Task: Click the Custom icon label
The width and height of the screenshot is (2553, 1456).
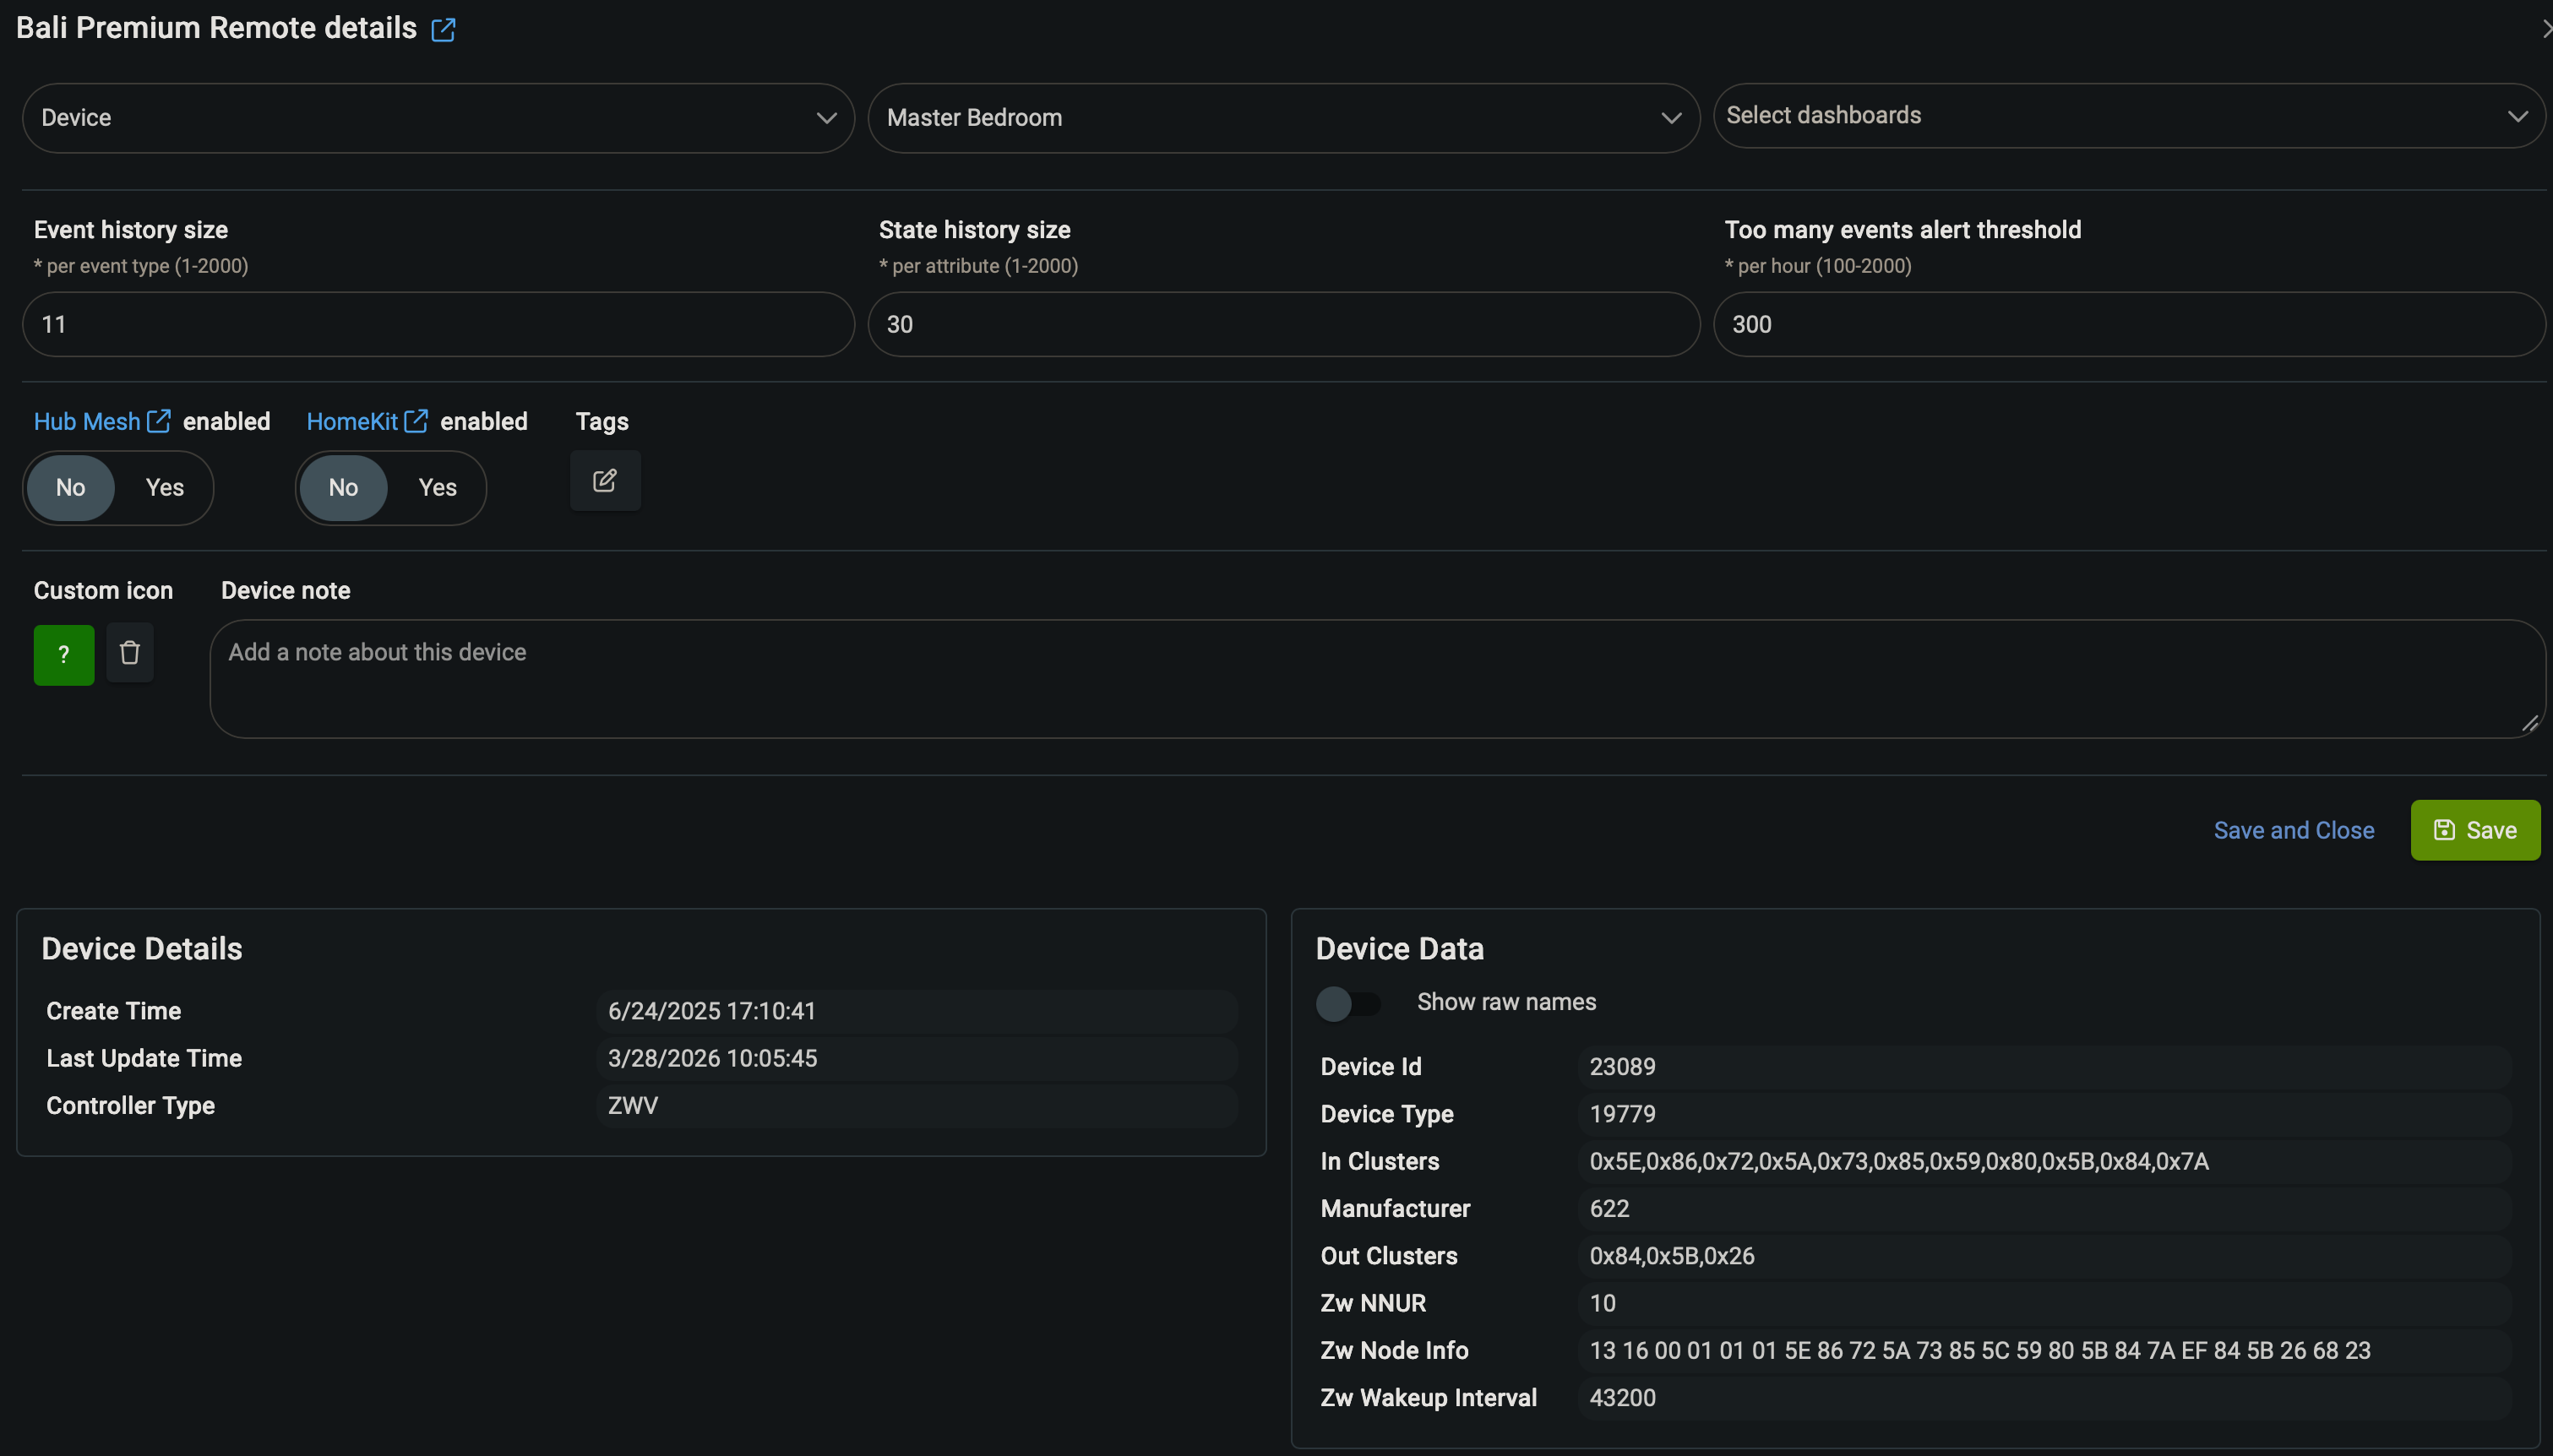Action: [x=104, y=591]
